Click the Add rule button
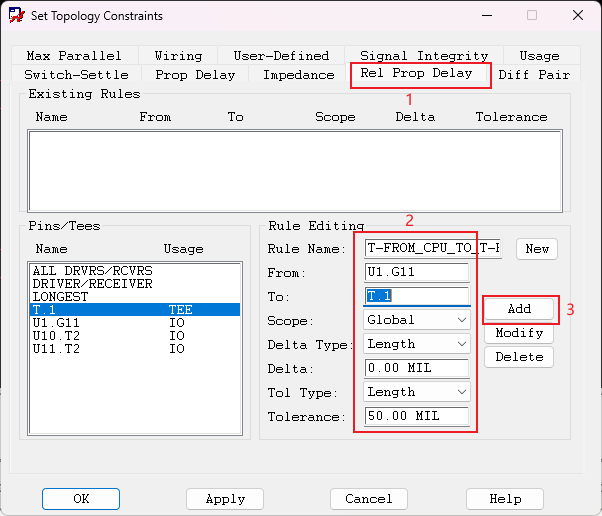 pos(519,309)
